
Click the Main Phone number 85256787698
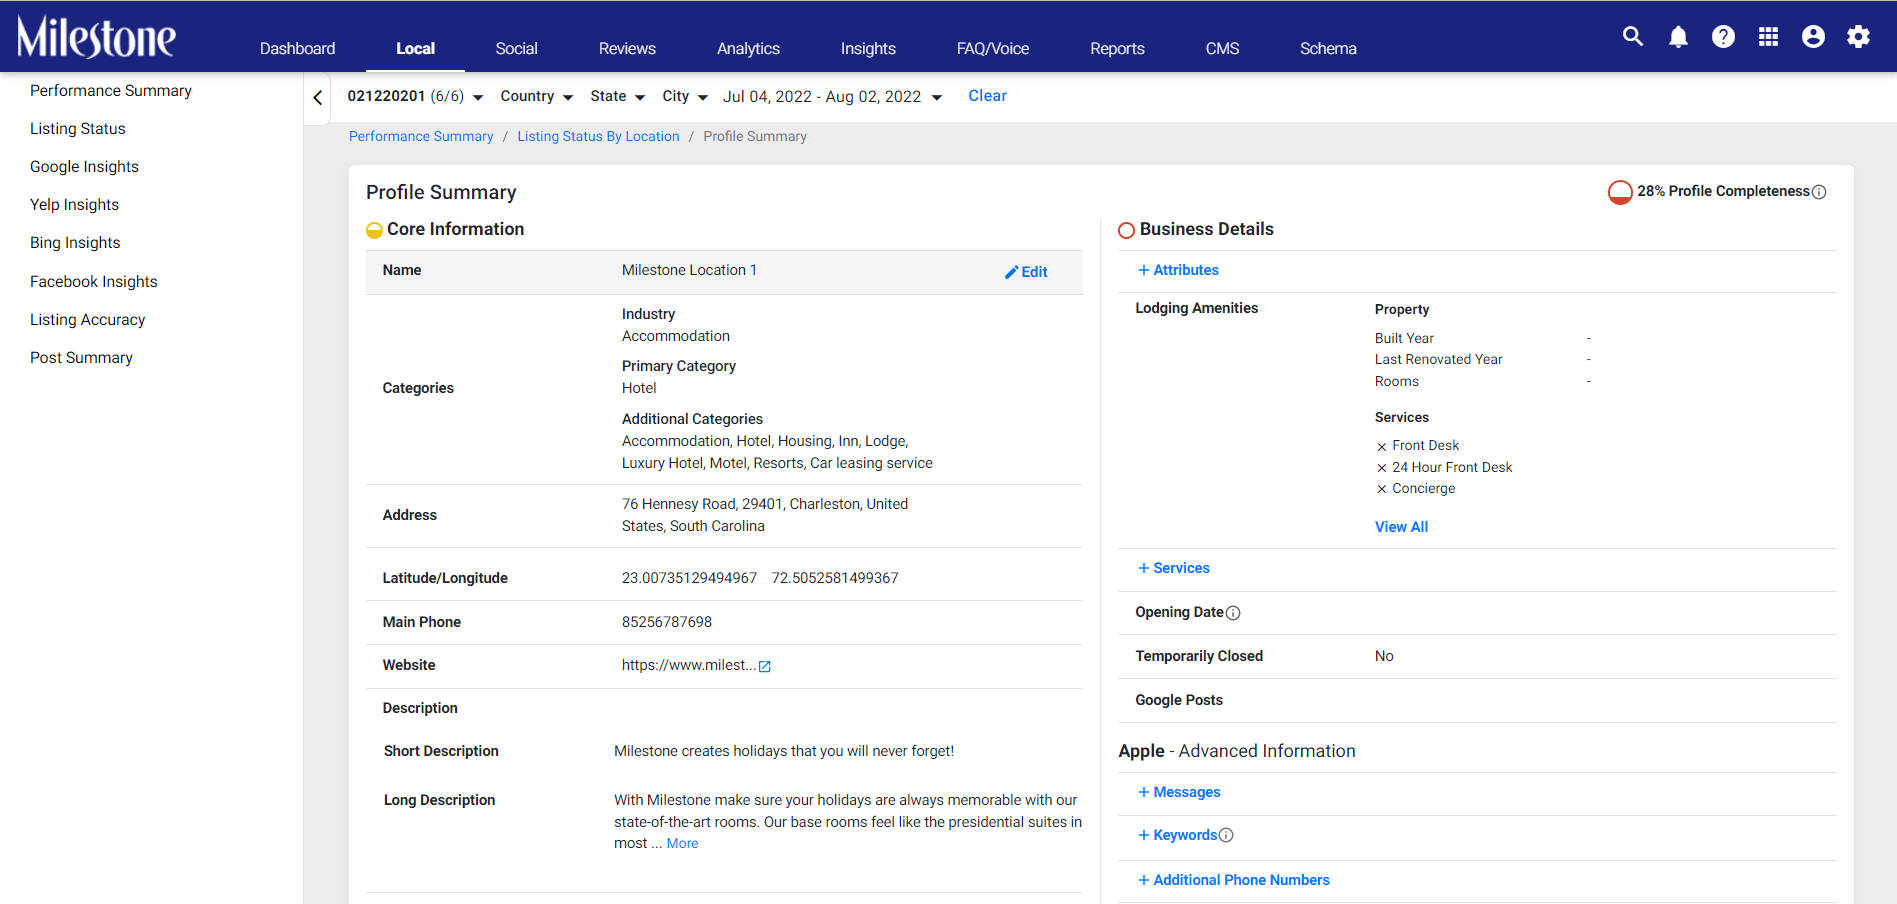(667, 622)
